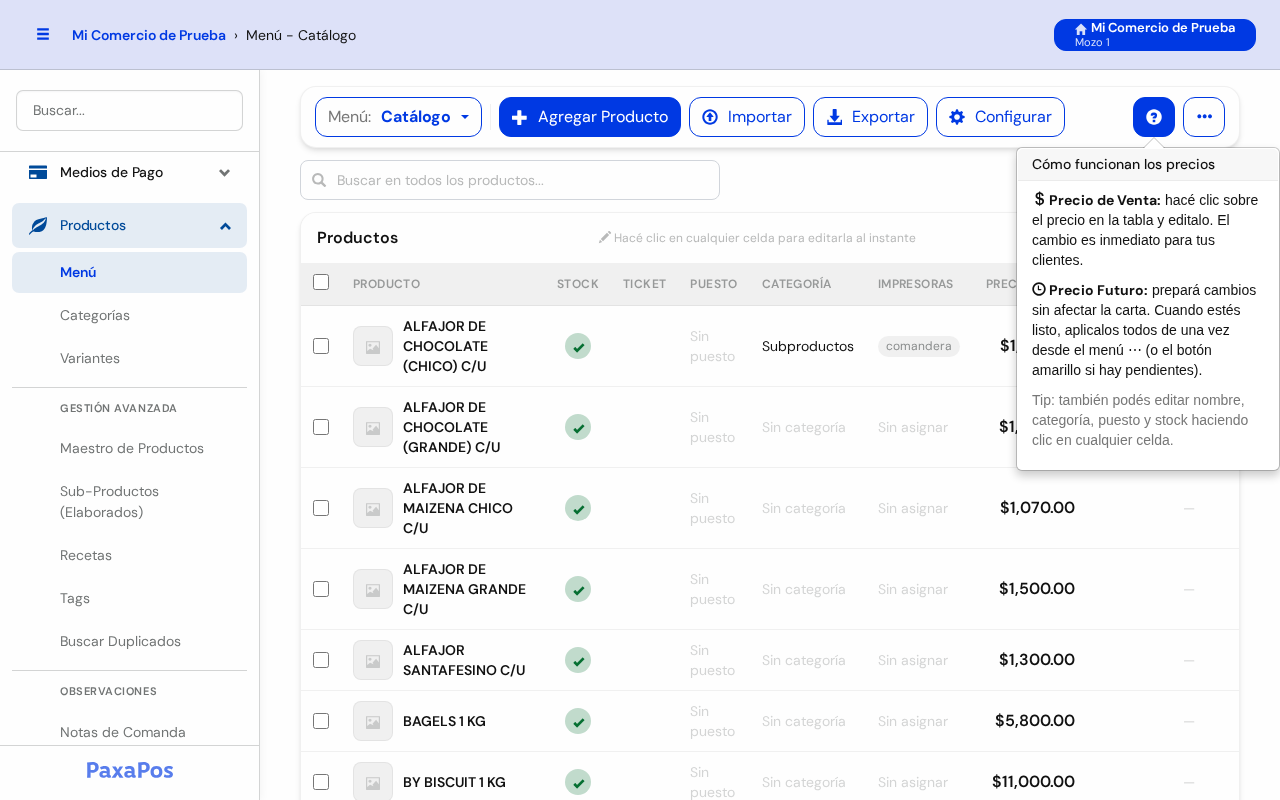Collapse the Productos sidebar section
This screenshot has height=800, width=1280.
[x=129, y=225]
